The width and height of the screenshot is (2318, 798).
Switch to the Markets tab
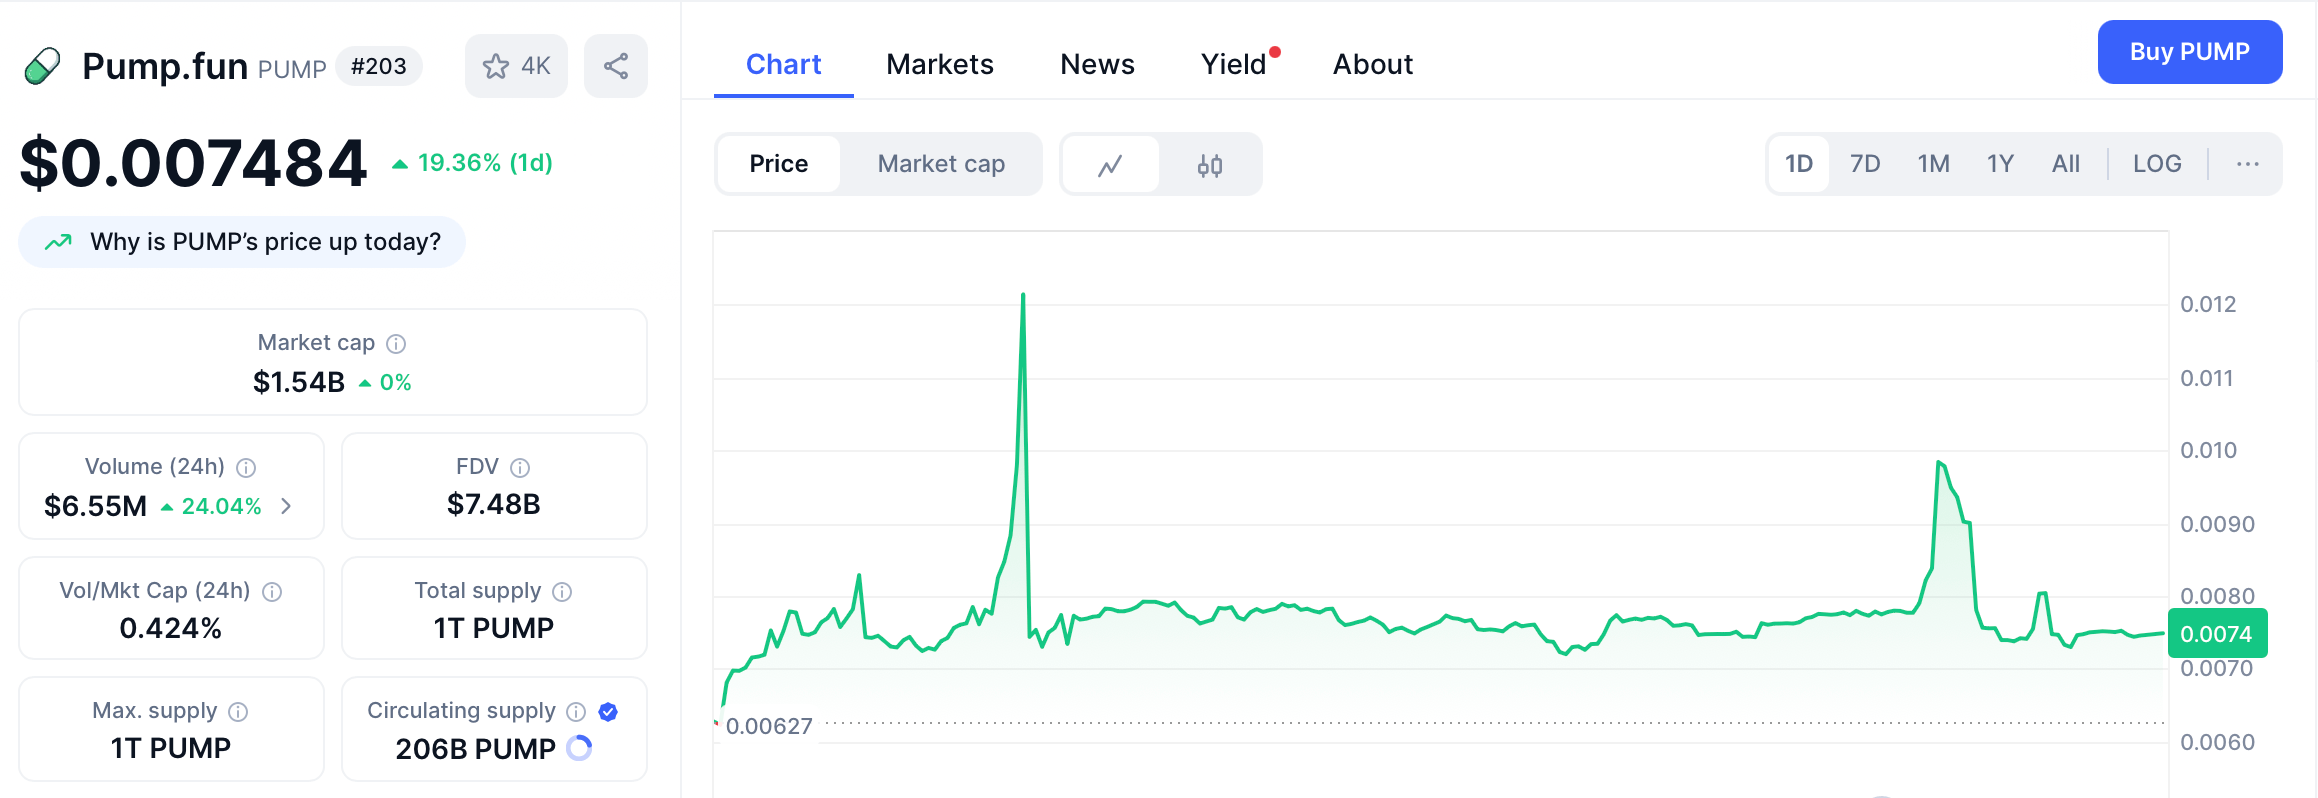[x=940, y=65]
